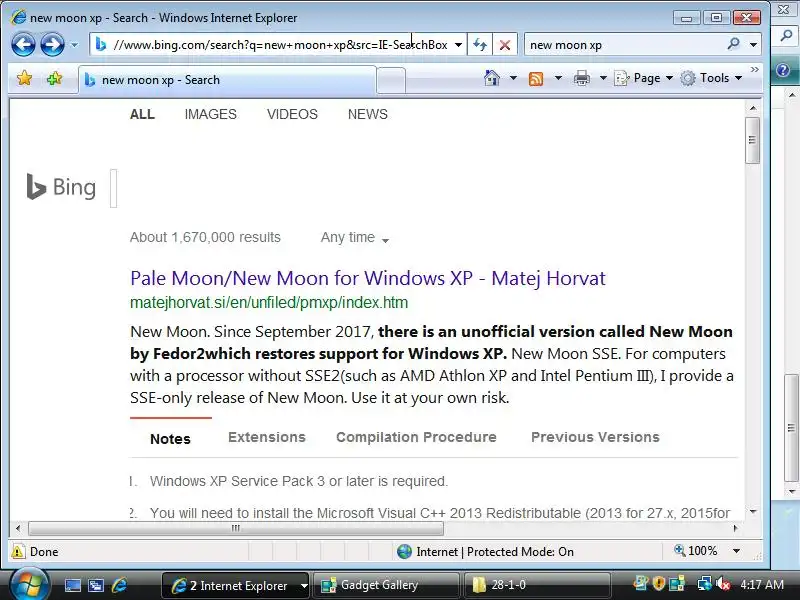Click 'About 1,670,000 results' text
The image size is (800, 600).
tap(205, 237)
